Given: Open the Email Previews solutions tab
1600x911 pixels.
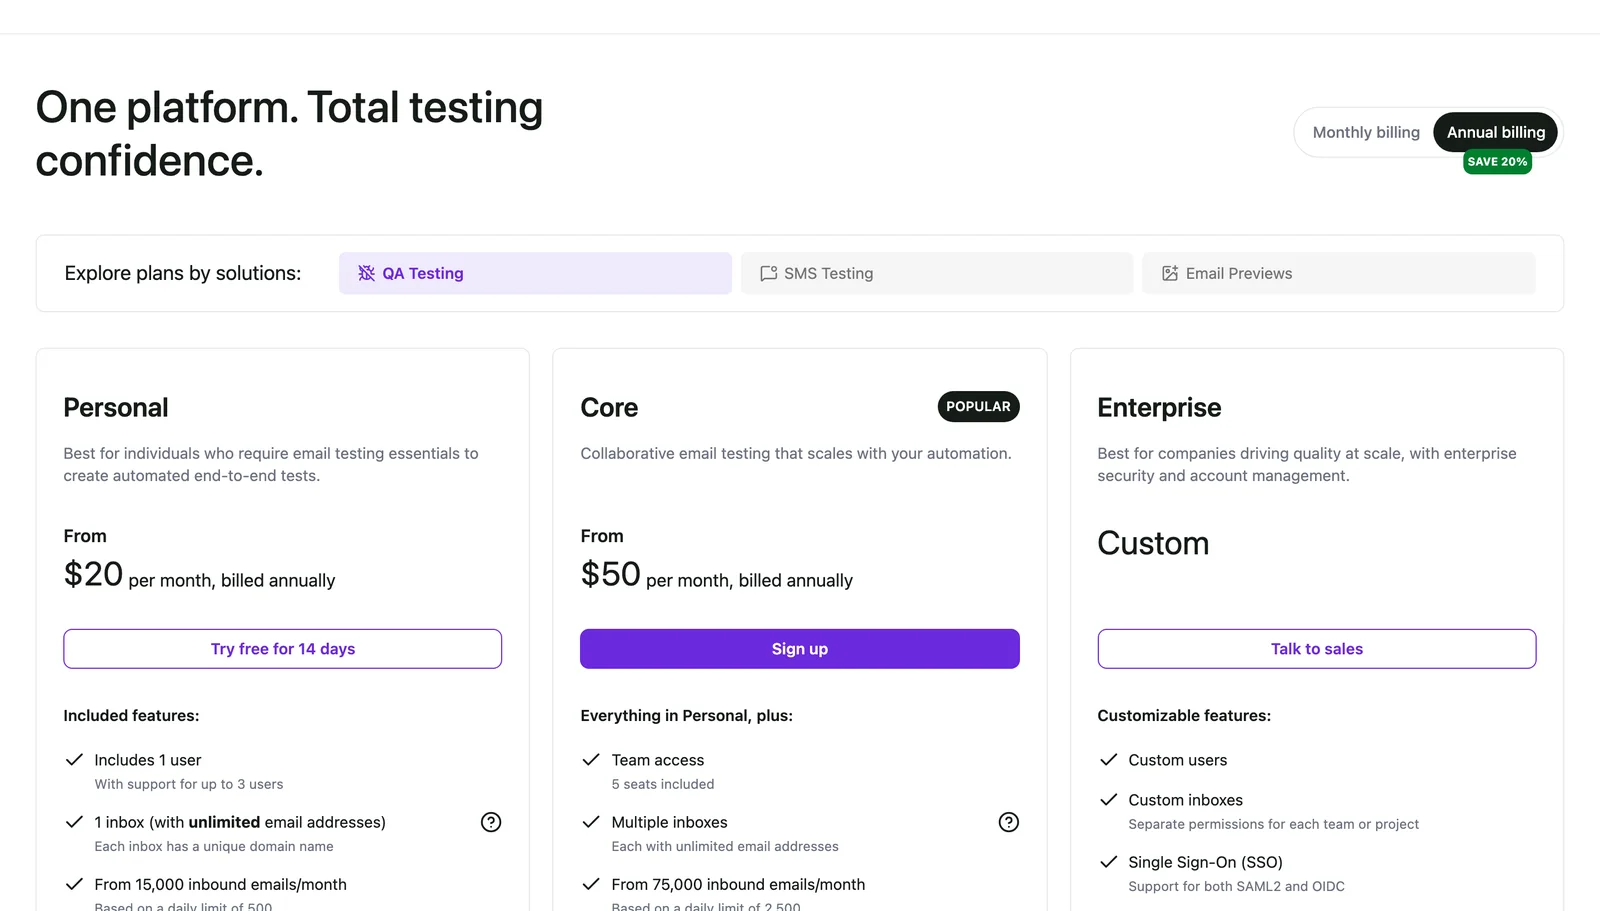Looking at the screenshot, I should pyautogui.click(x=1338, y=273).
